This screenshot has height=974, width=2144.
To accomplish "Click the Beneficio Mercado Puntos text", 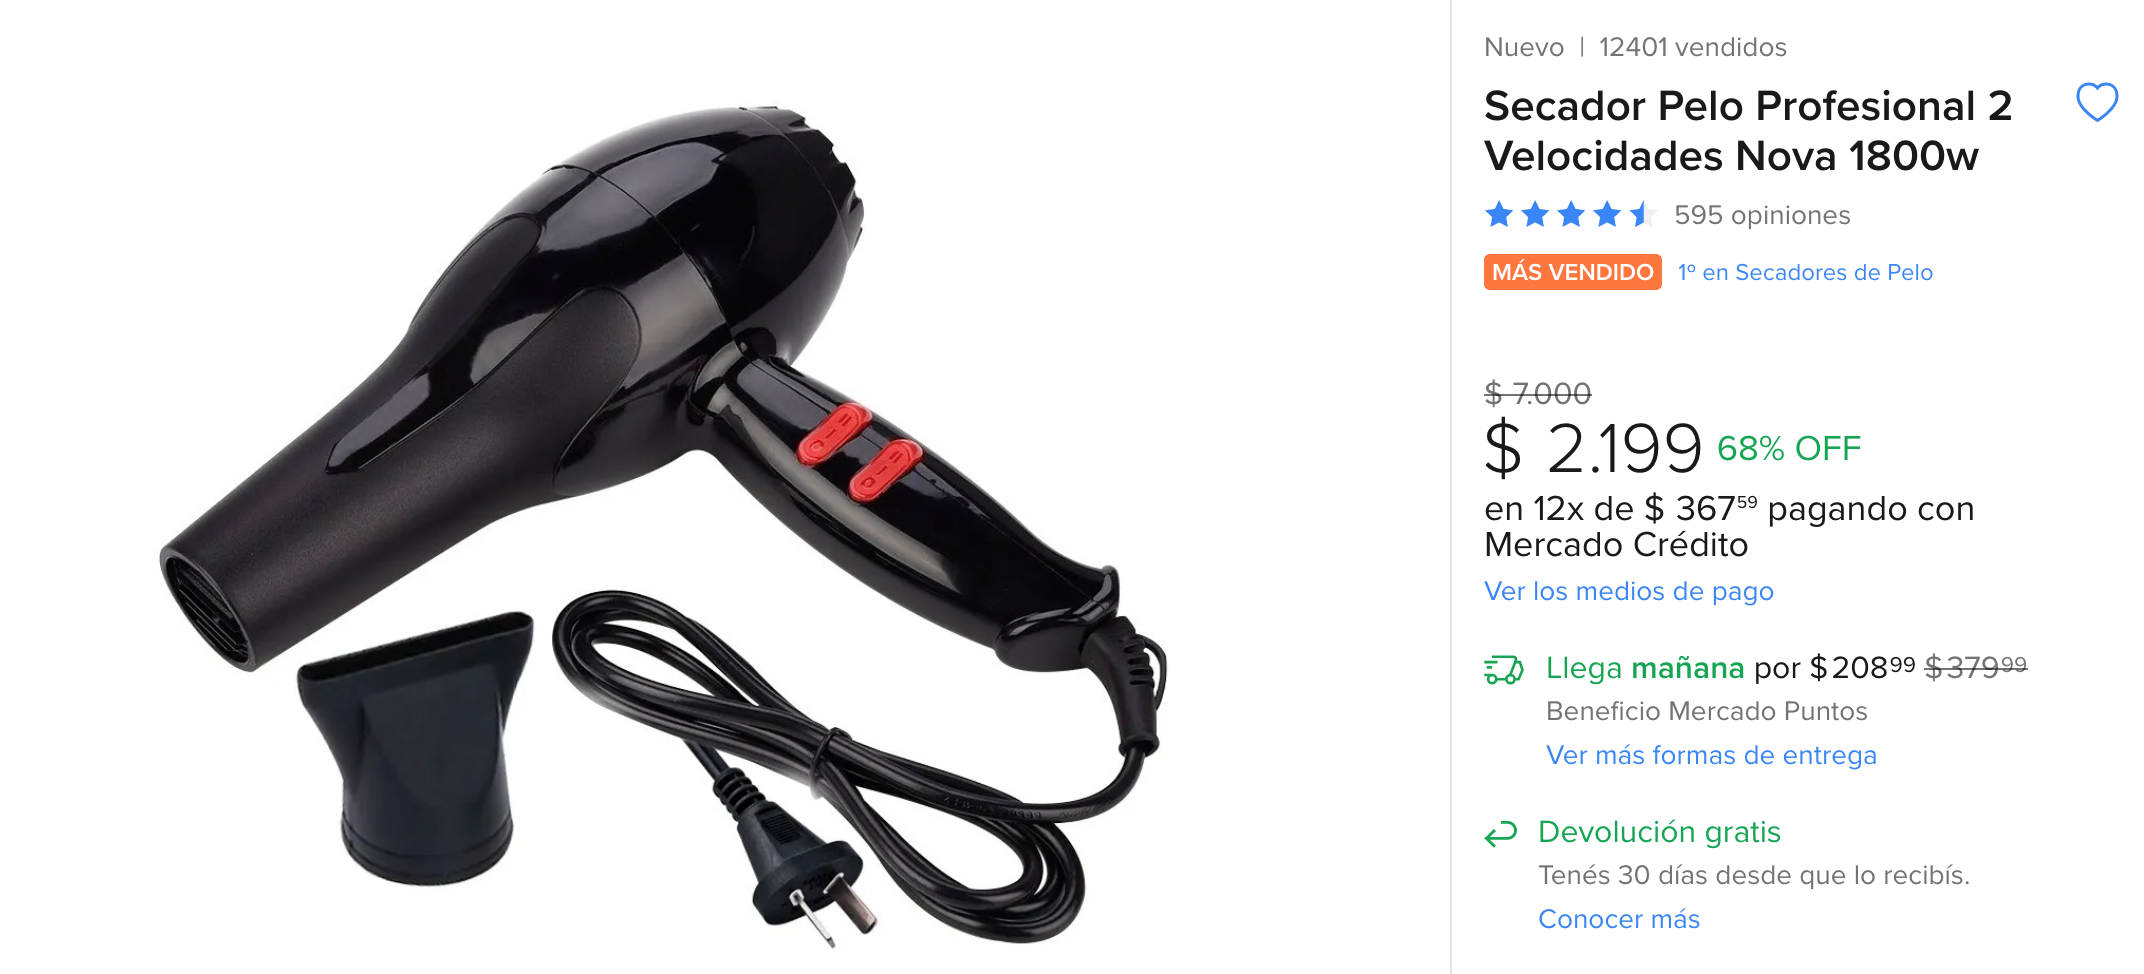I will click(1706, 711).
